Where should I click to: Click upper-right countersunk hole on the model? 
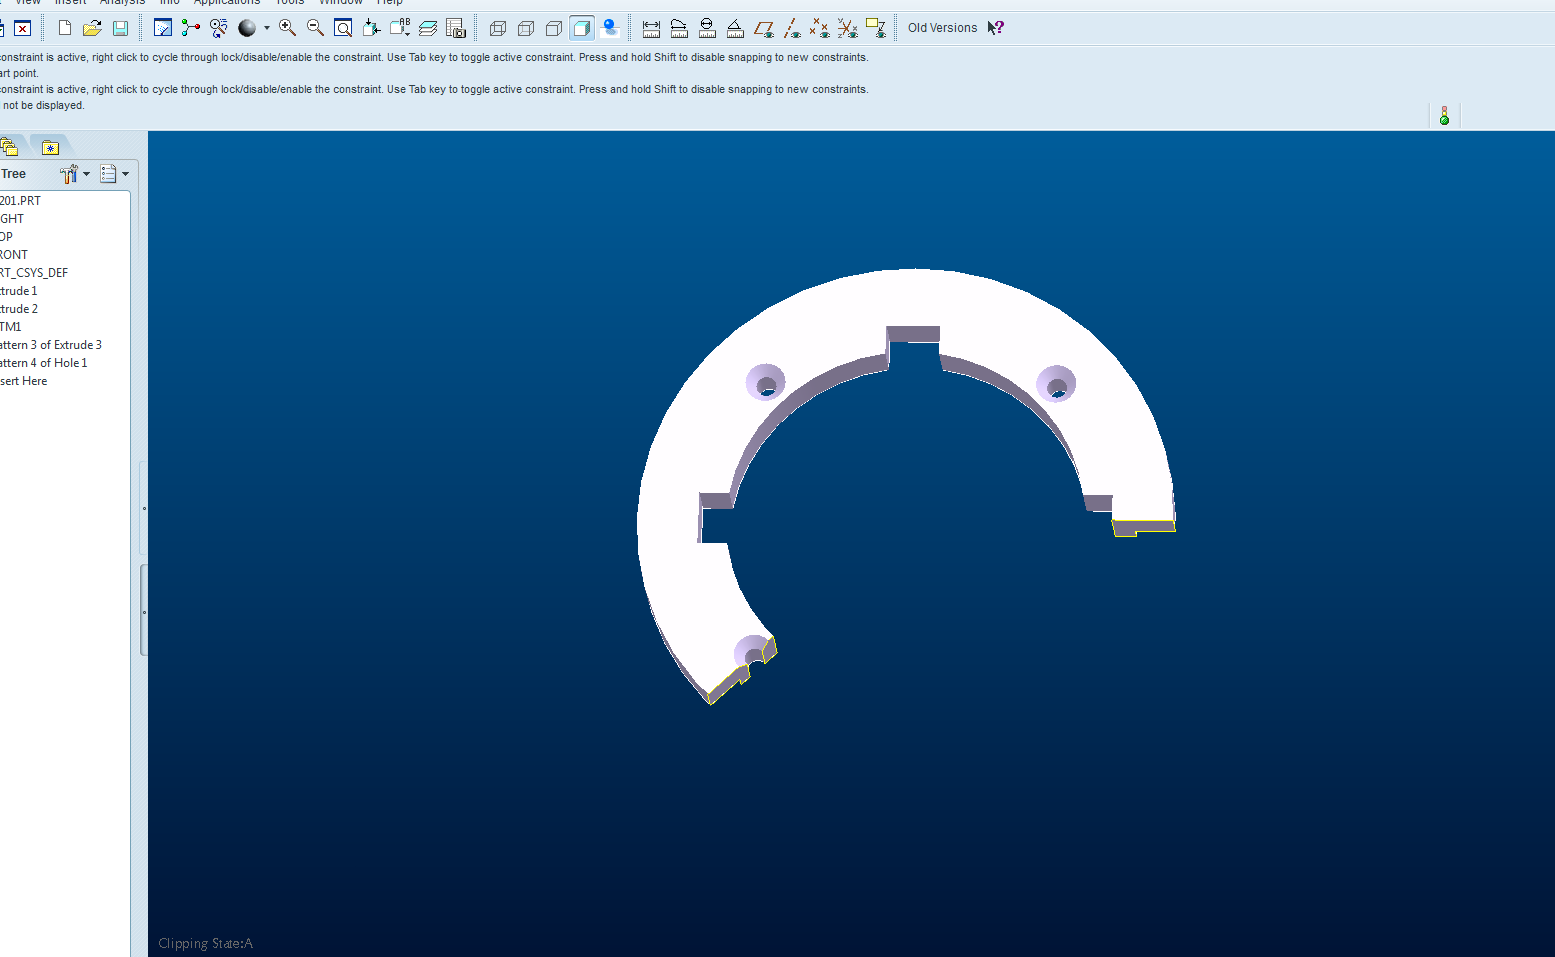pyautogui.click(x=1056, y=384)
